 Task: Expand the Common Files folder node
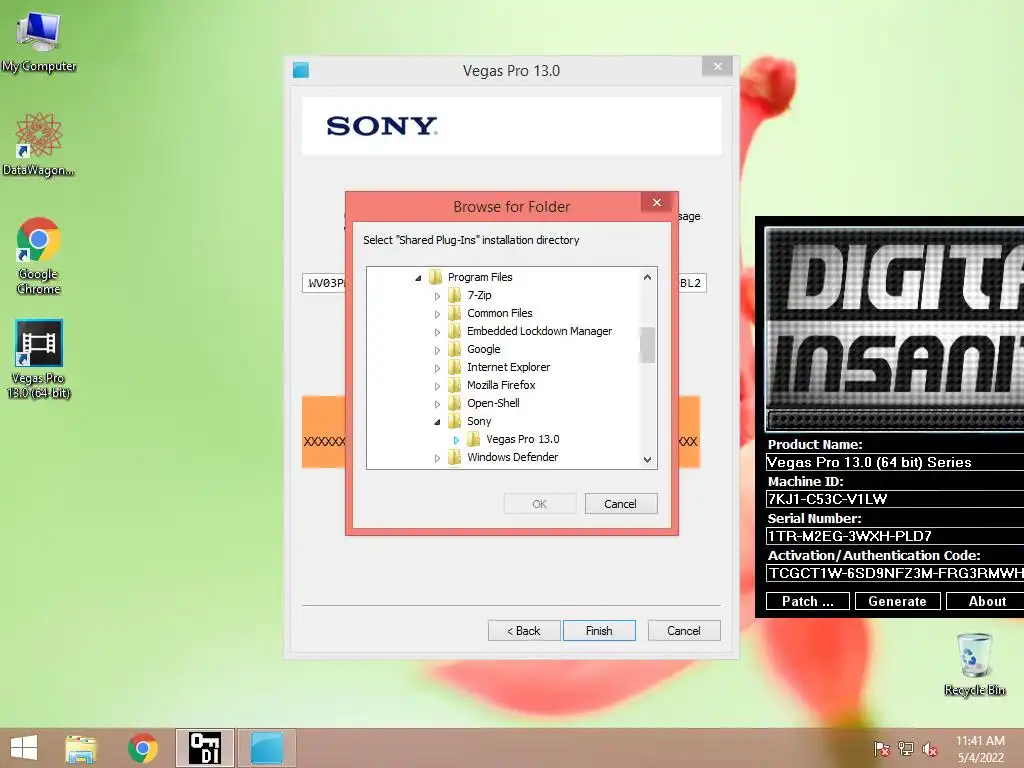(437, 314)
